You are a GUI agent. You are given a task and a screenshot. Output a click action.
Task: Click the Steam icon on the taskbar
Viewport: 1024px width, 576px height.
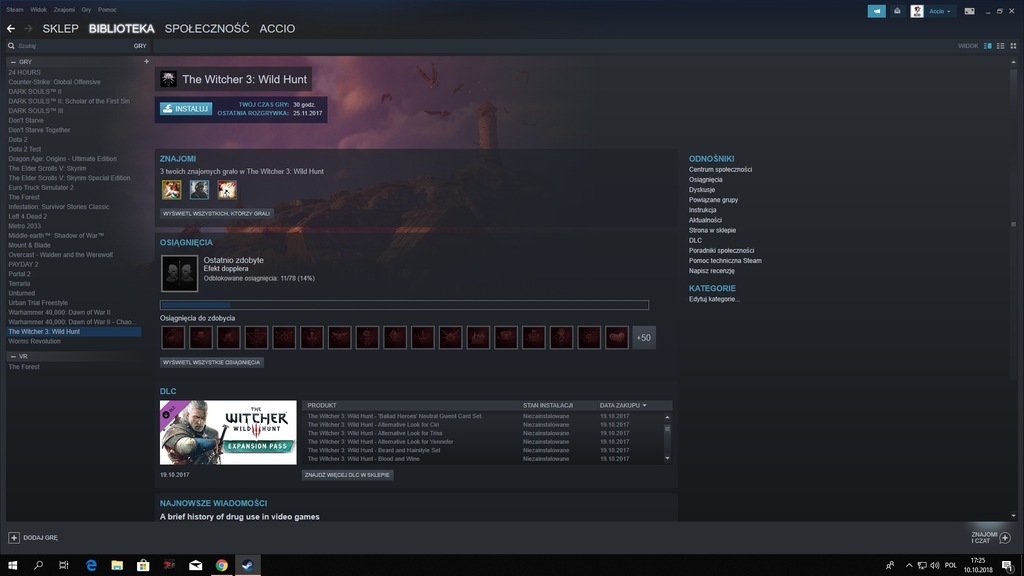click(x=248, y=565)
